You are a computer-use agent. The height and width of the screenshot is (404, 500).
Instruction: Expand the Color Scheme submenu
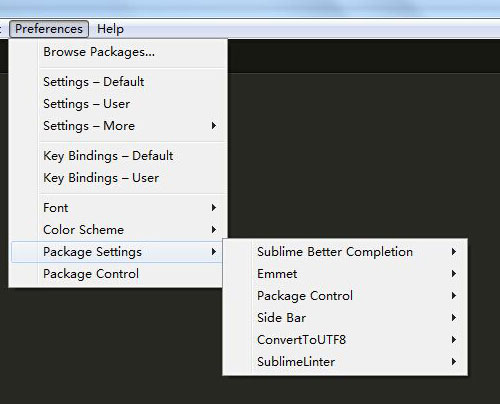118,230
